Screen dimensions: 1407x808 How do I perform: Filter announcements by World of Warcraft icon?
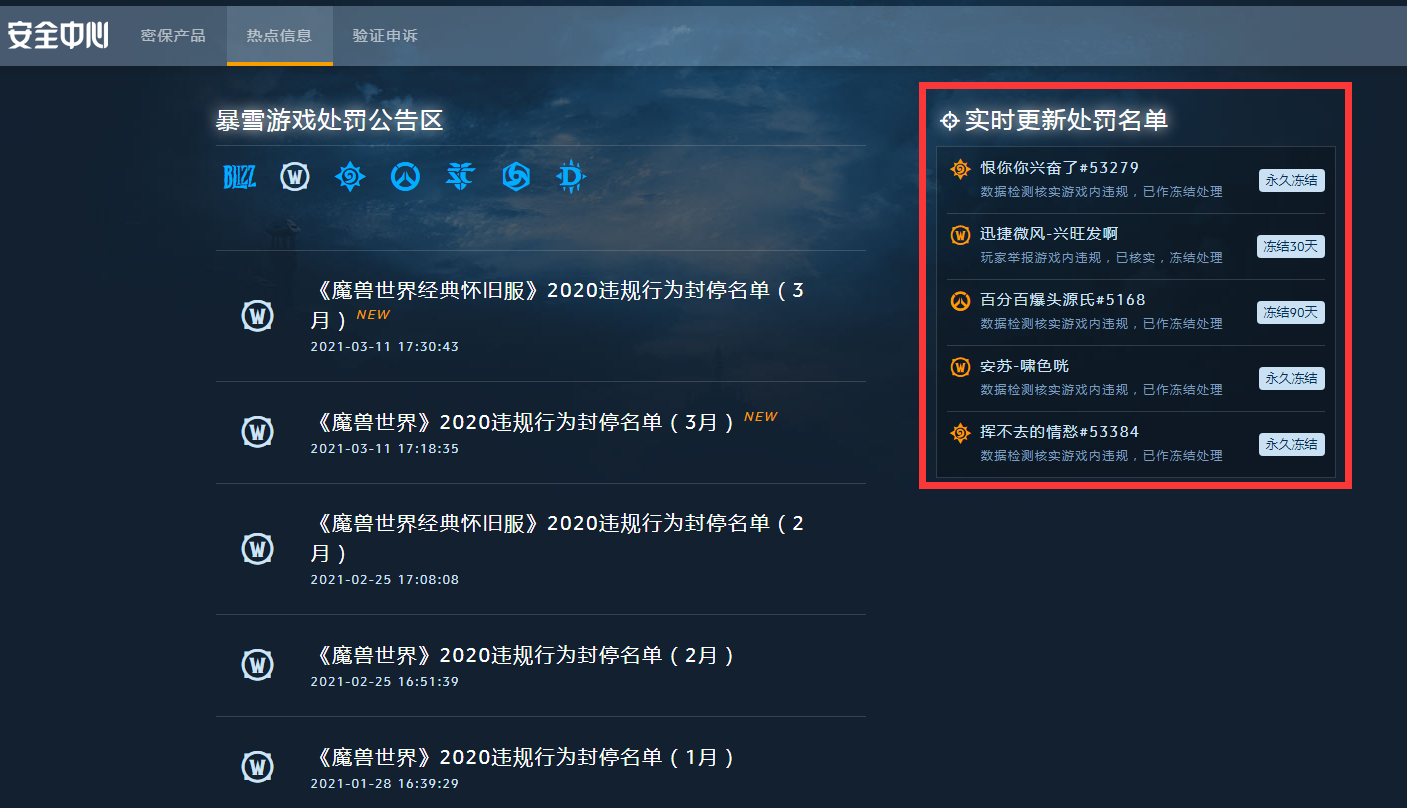click(294, 177)
